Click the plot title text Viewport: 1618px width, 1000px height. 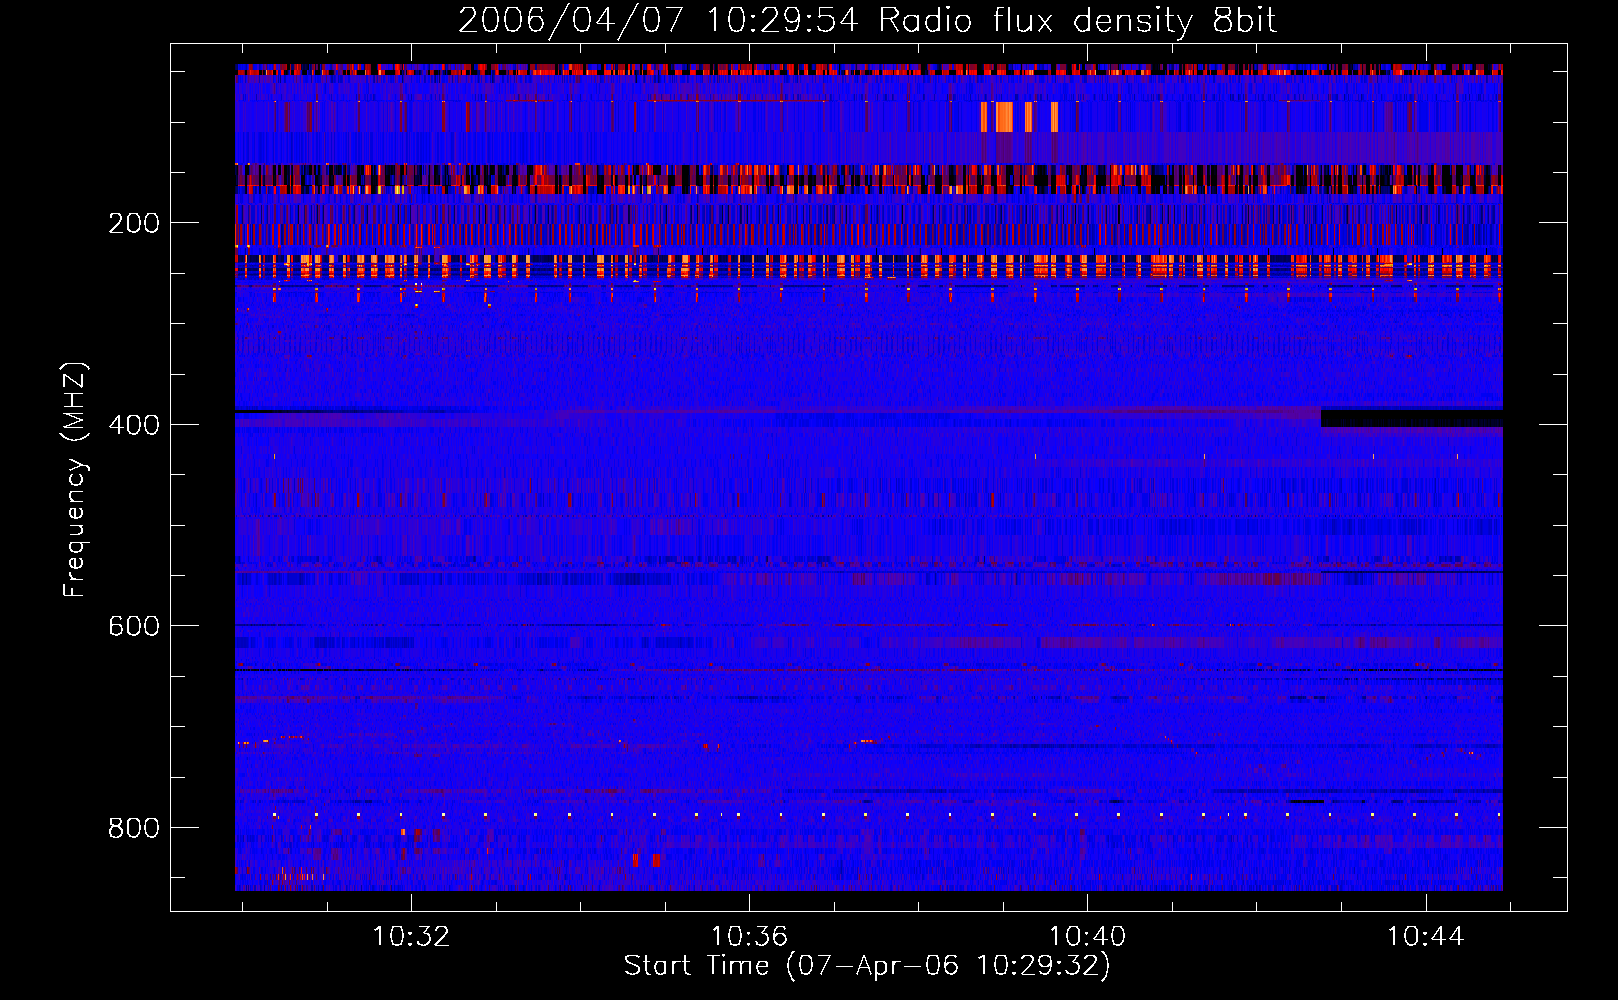point(867,21)
